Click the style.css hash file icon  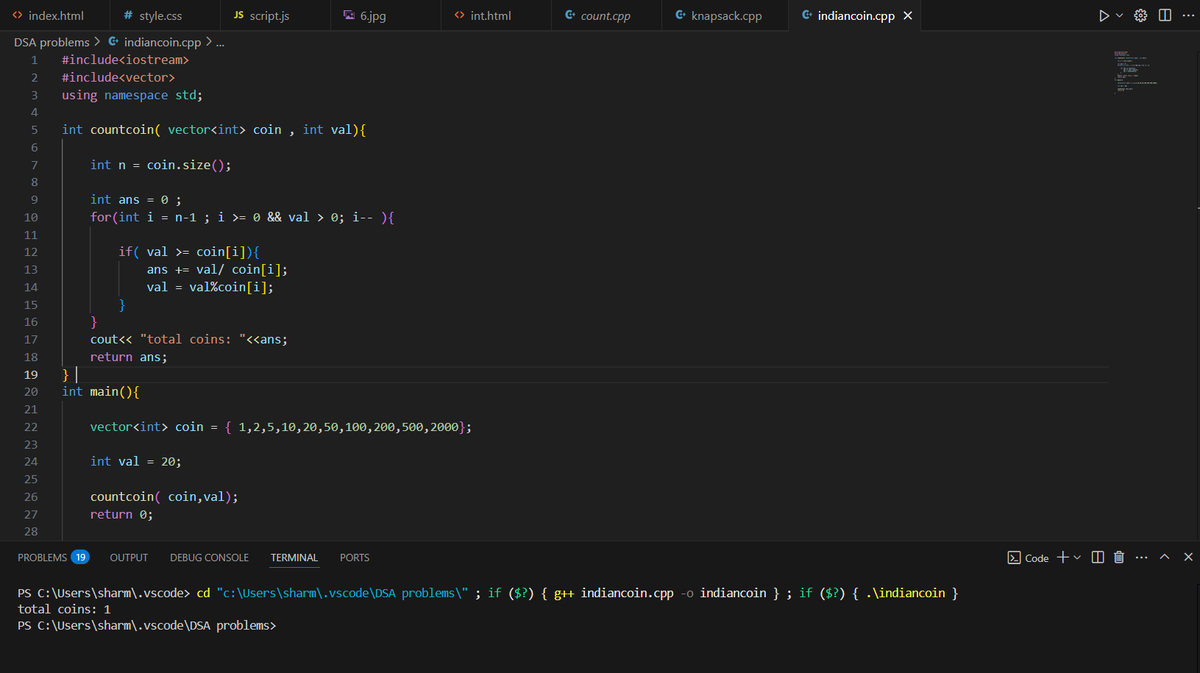coord(129,16)
